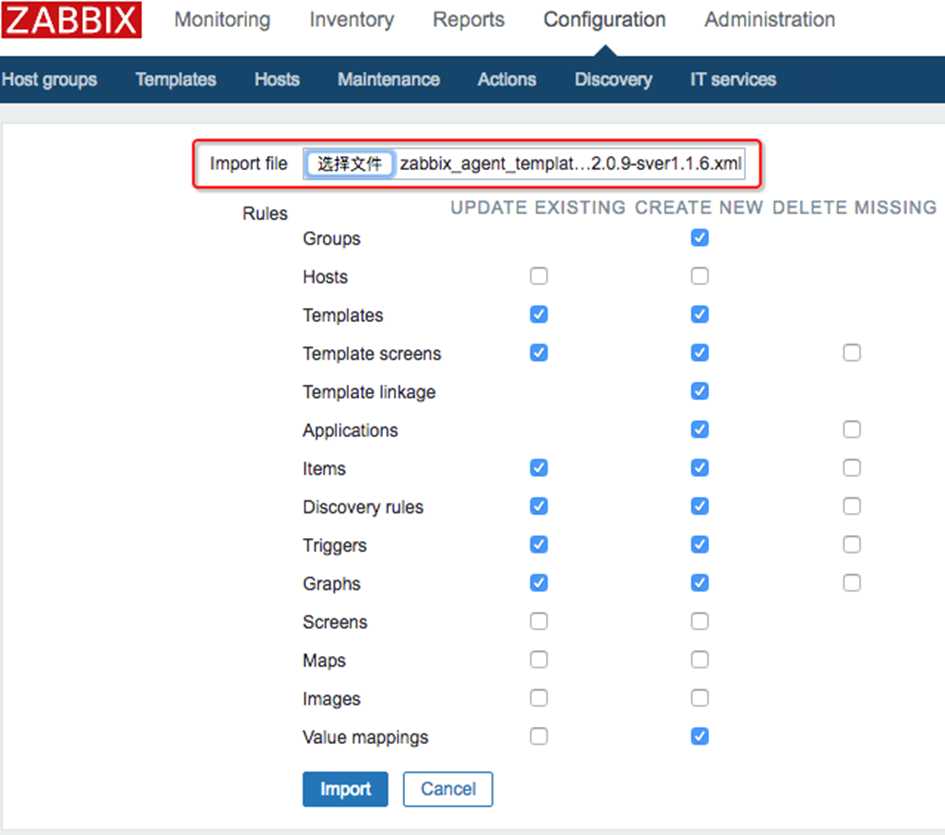The image size is (945, 835).
Task: Uncheck Items update existing checkbox
Action: coord(539,468)
